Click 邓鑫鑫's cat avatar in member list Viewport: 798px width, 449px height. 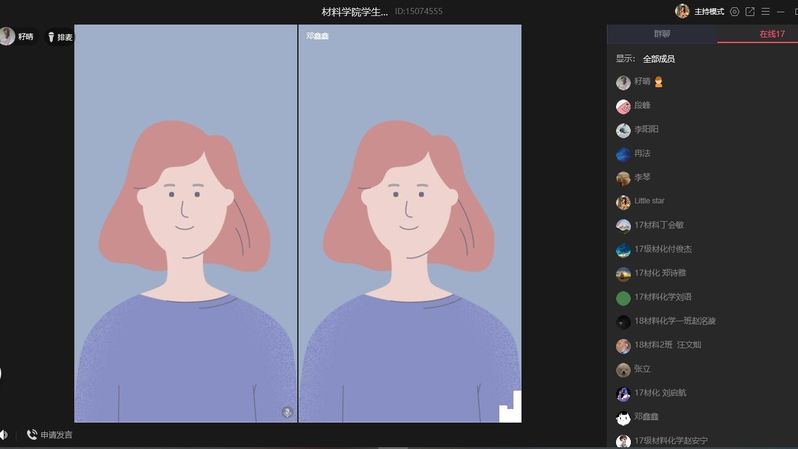[623, 417]
